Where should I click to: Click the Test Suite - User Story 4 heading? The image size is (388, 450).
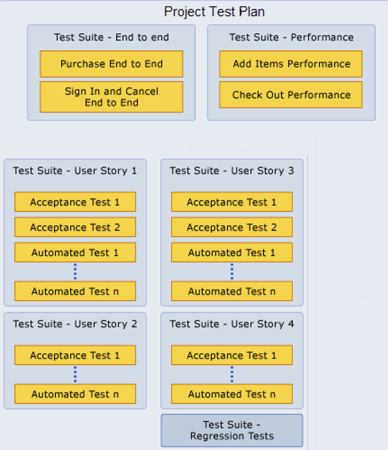232,324
